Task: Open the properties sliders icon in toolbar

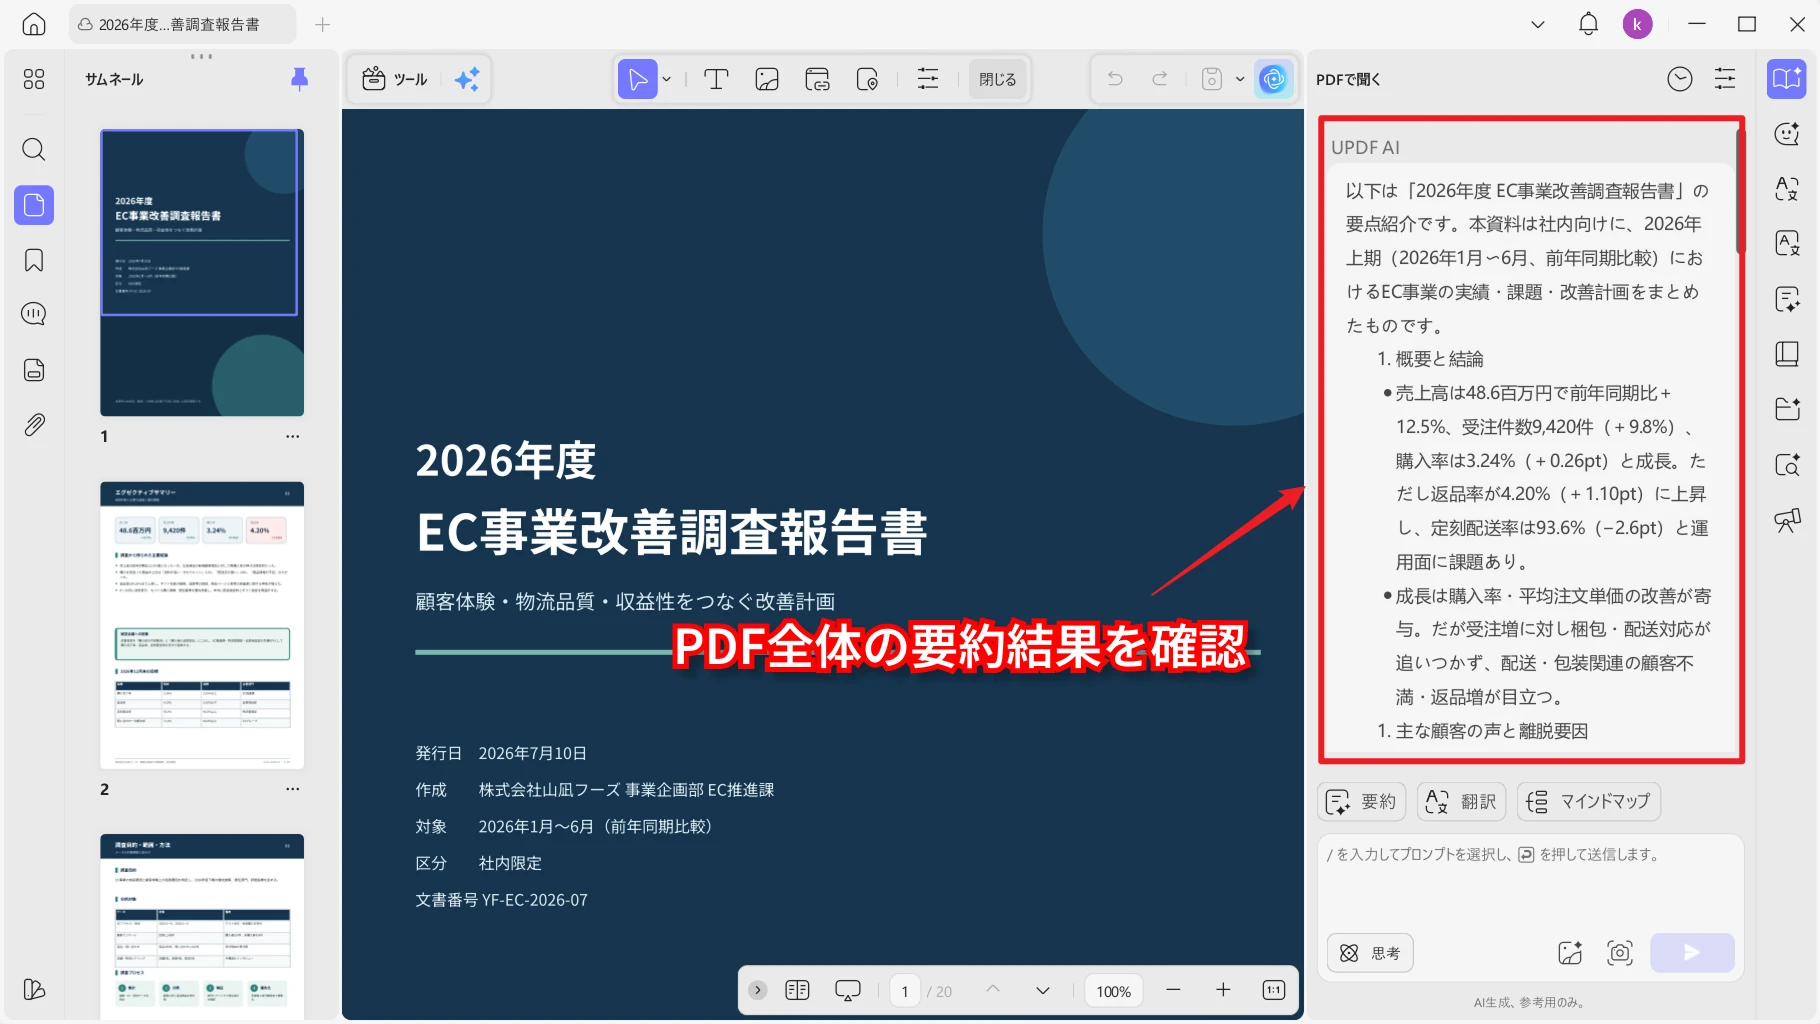Action: coord(928,79)
